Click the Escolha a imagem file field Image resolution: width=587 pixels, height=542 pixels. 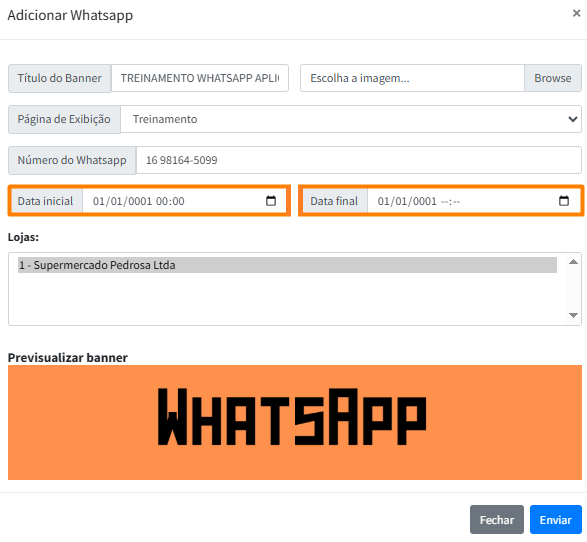412,78
